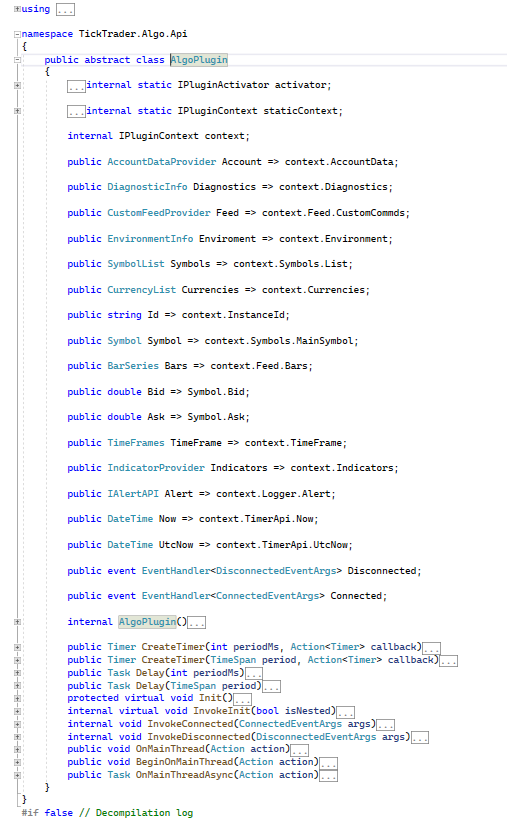Click the Decompilation log comment line

[x=107, y=813]
